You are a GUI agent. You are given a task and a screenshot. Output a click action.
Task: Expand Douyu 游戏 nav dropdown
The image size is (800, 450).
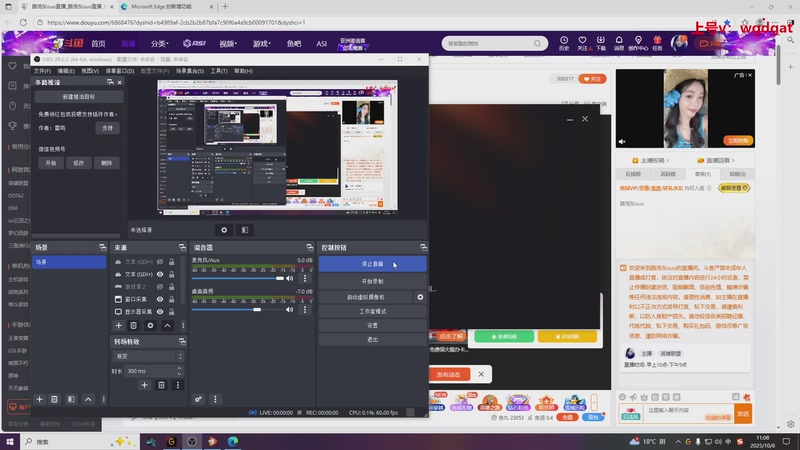click(x=261, y=44)
